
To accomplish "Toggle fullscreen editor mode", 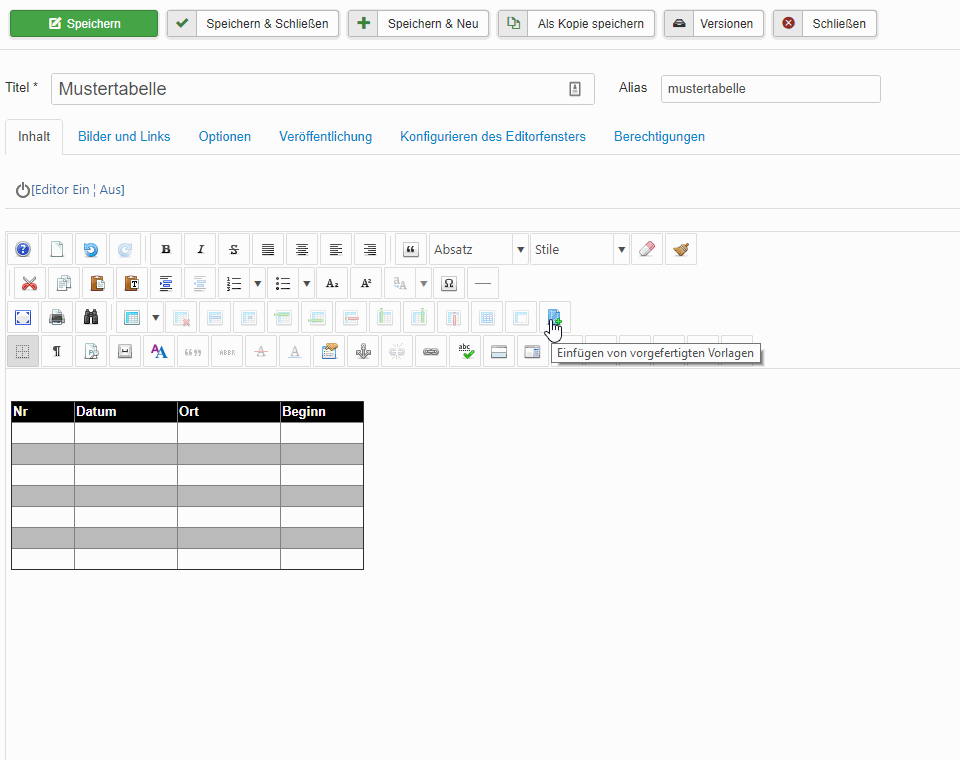I will pos(23,318).
